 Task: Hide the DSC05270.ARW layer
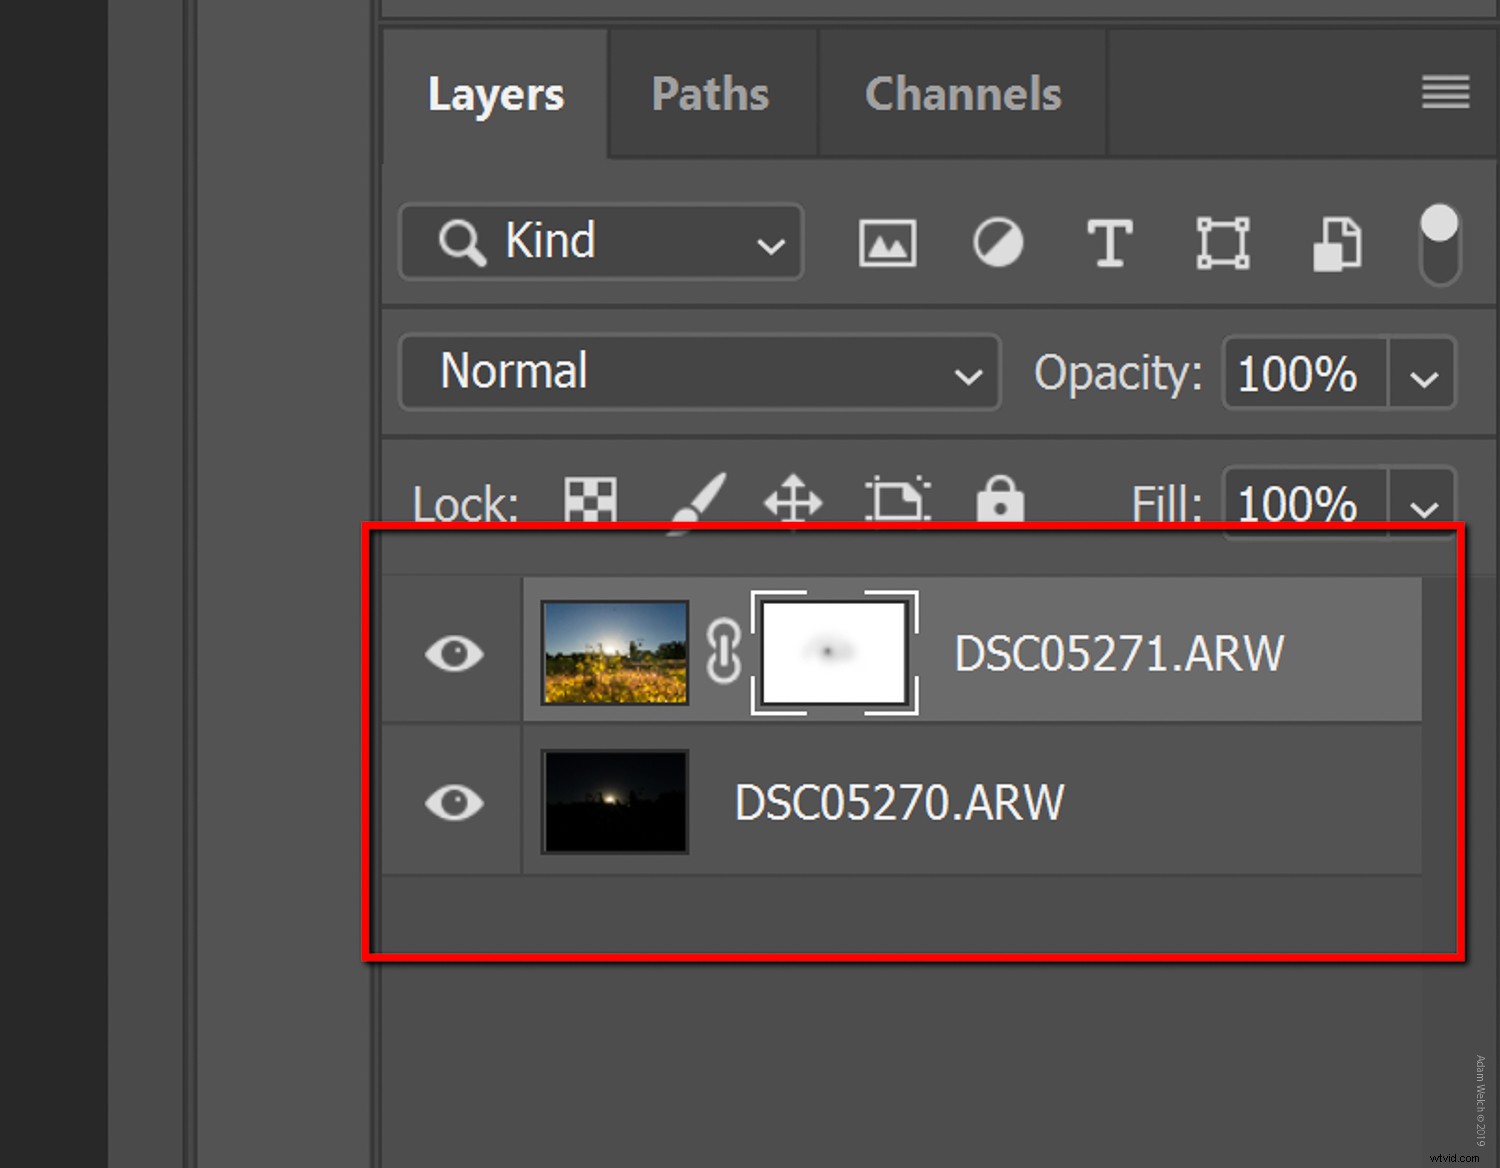click(452, 800)
